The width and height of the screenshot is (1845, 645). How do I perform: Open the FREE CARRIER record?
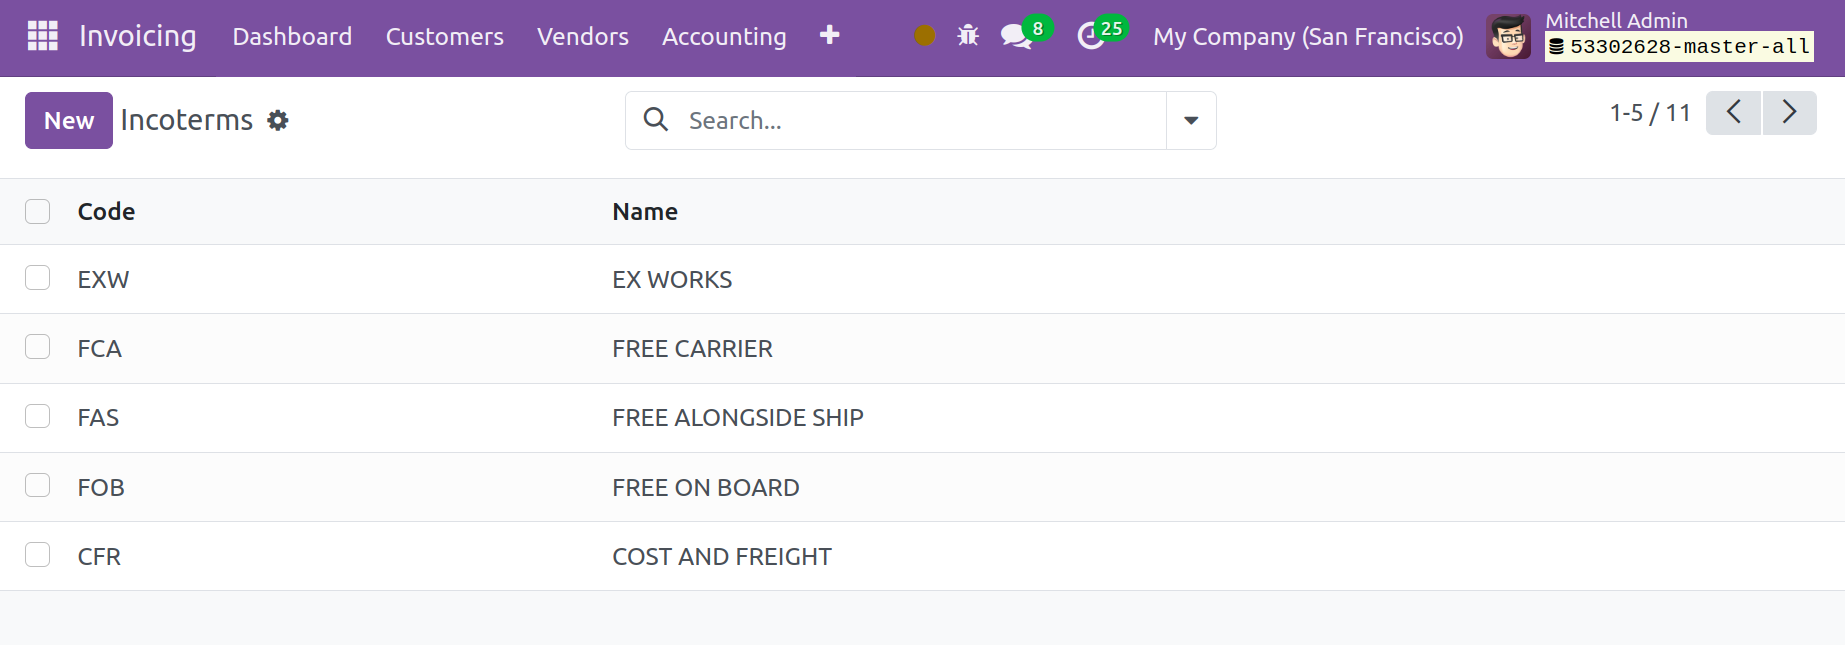[692, 349]
